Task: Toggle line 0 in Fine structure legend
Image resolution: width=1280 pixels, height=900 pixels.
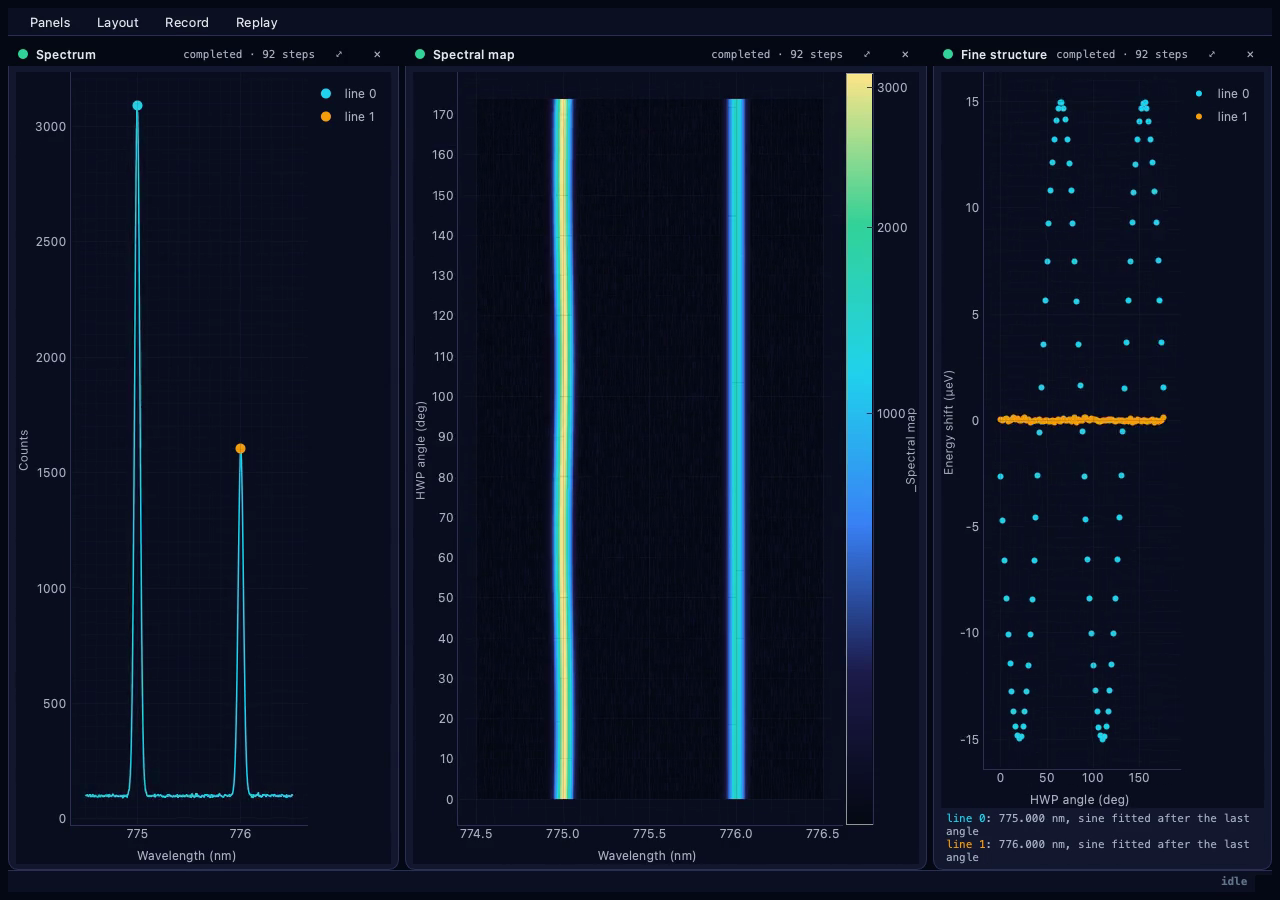Action: pyautogui.click(x=1221, y=93)
